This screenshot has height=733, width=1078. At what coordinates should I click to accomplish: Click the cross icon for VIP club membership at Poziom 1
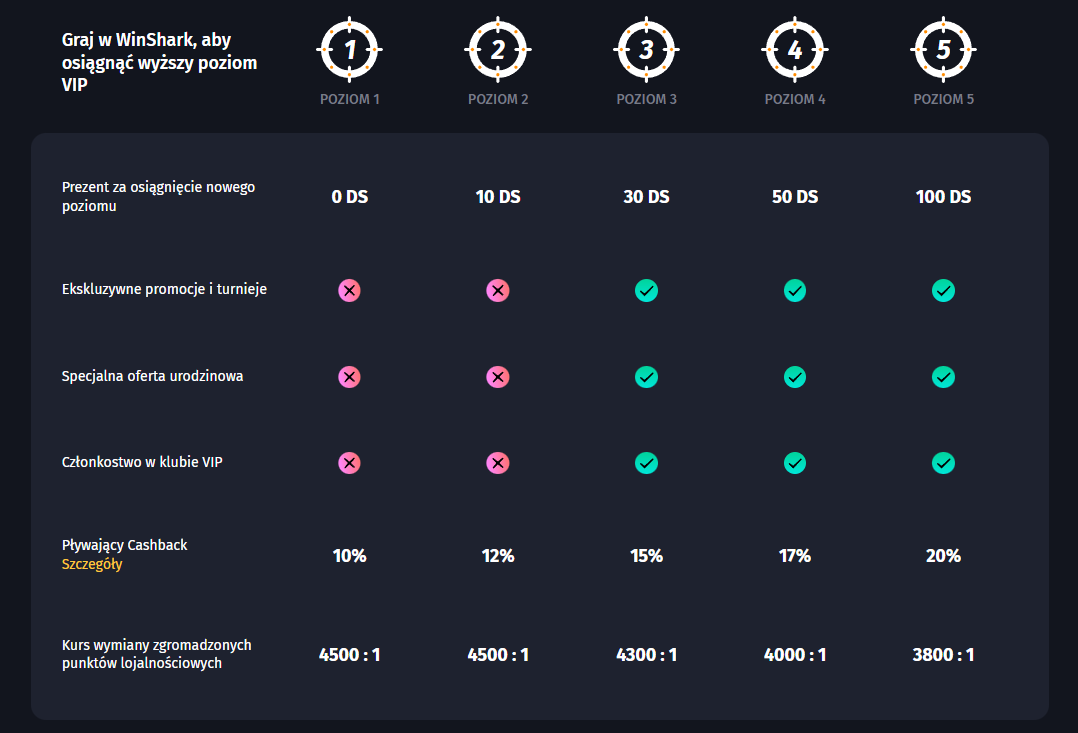349,463
